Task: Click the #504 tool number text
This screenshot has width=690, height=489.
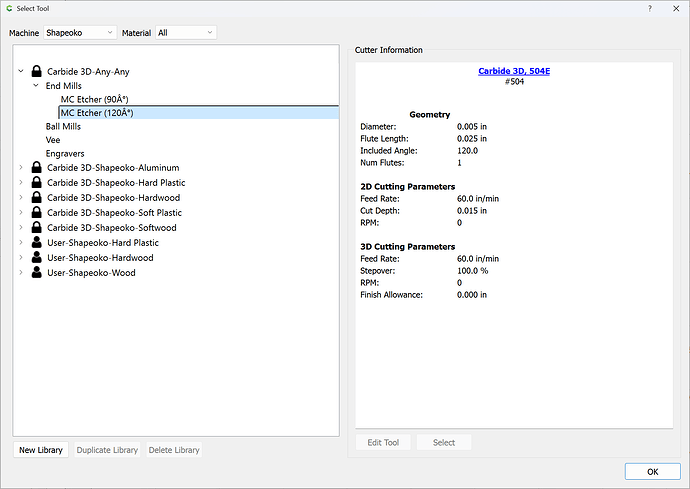Action: click(x=514, y=81)
